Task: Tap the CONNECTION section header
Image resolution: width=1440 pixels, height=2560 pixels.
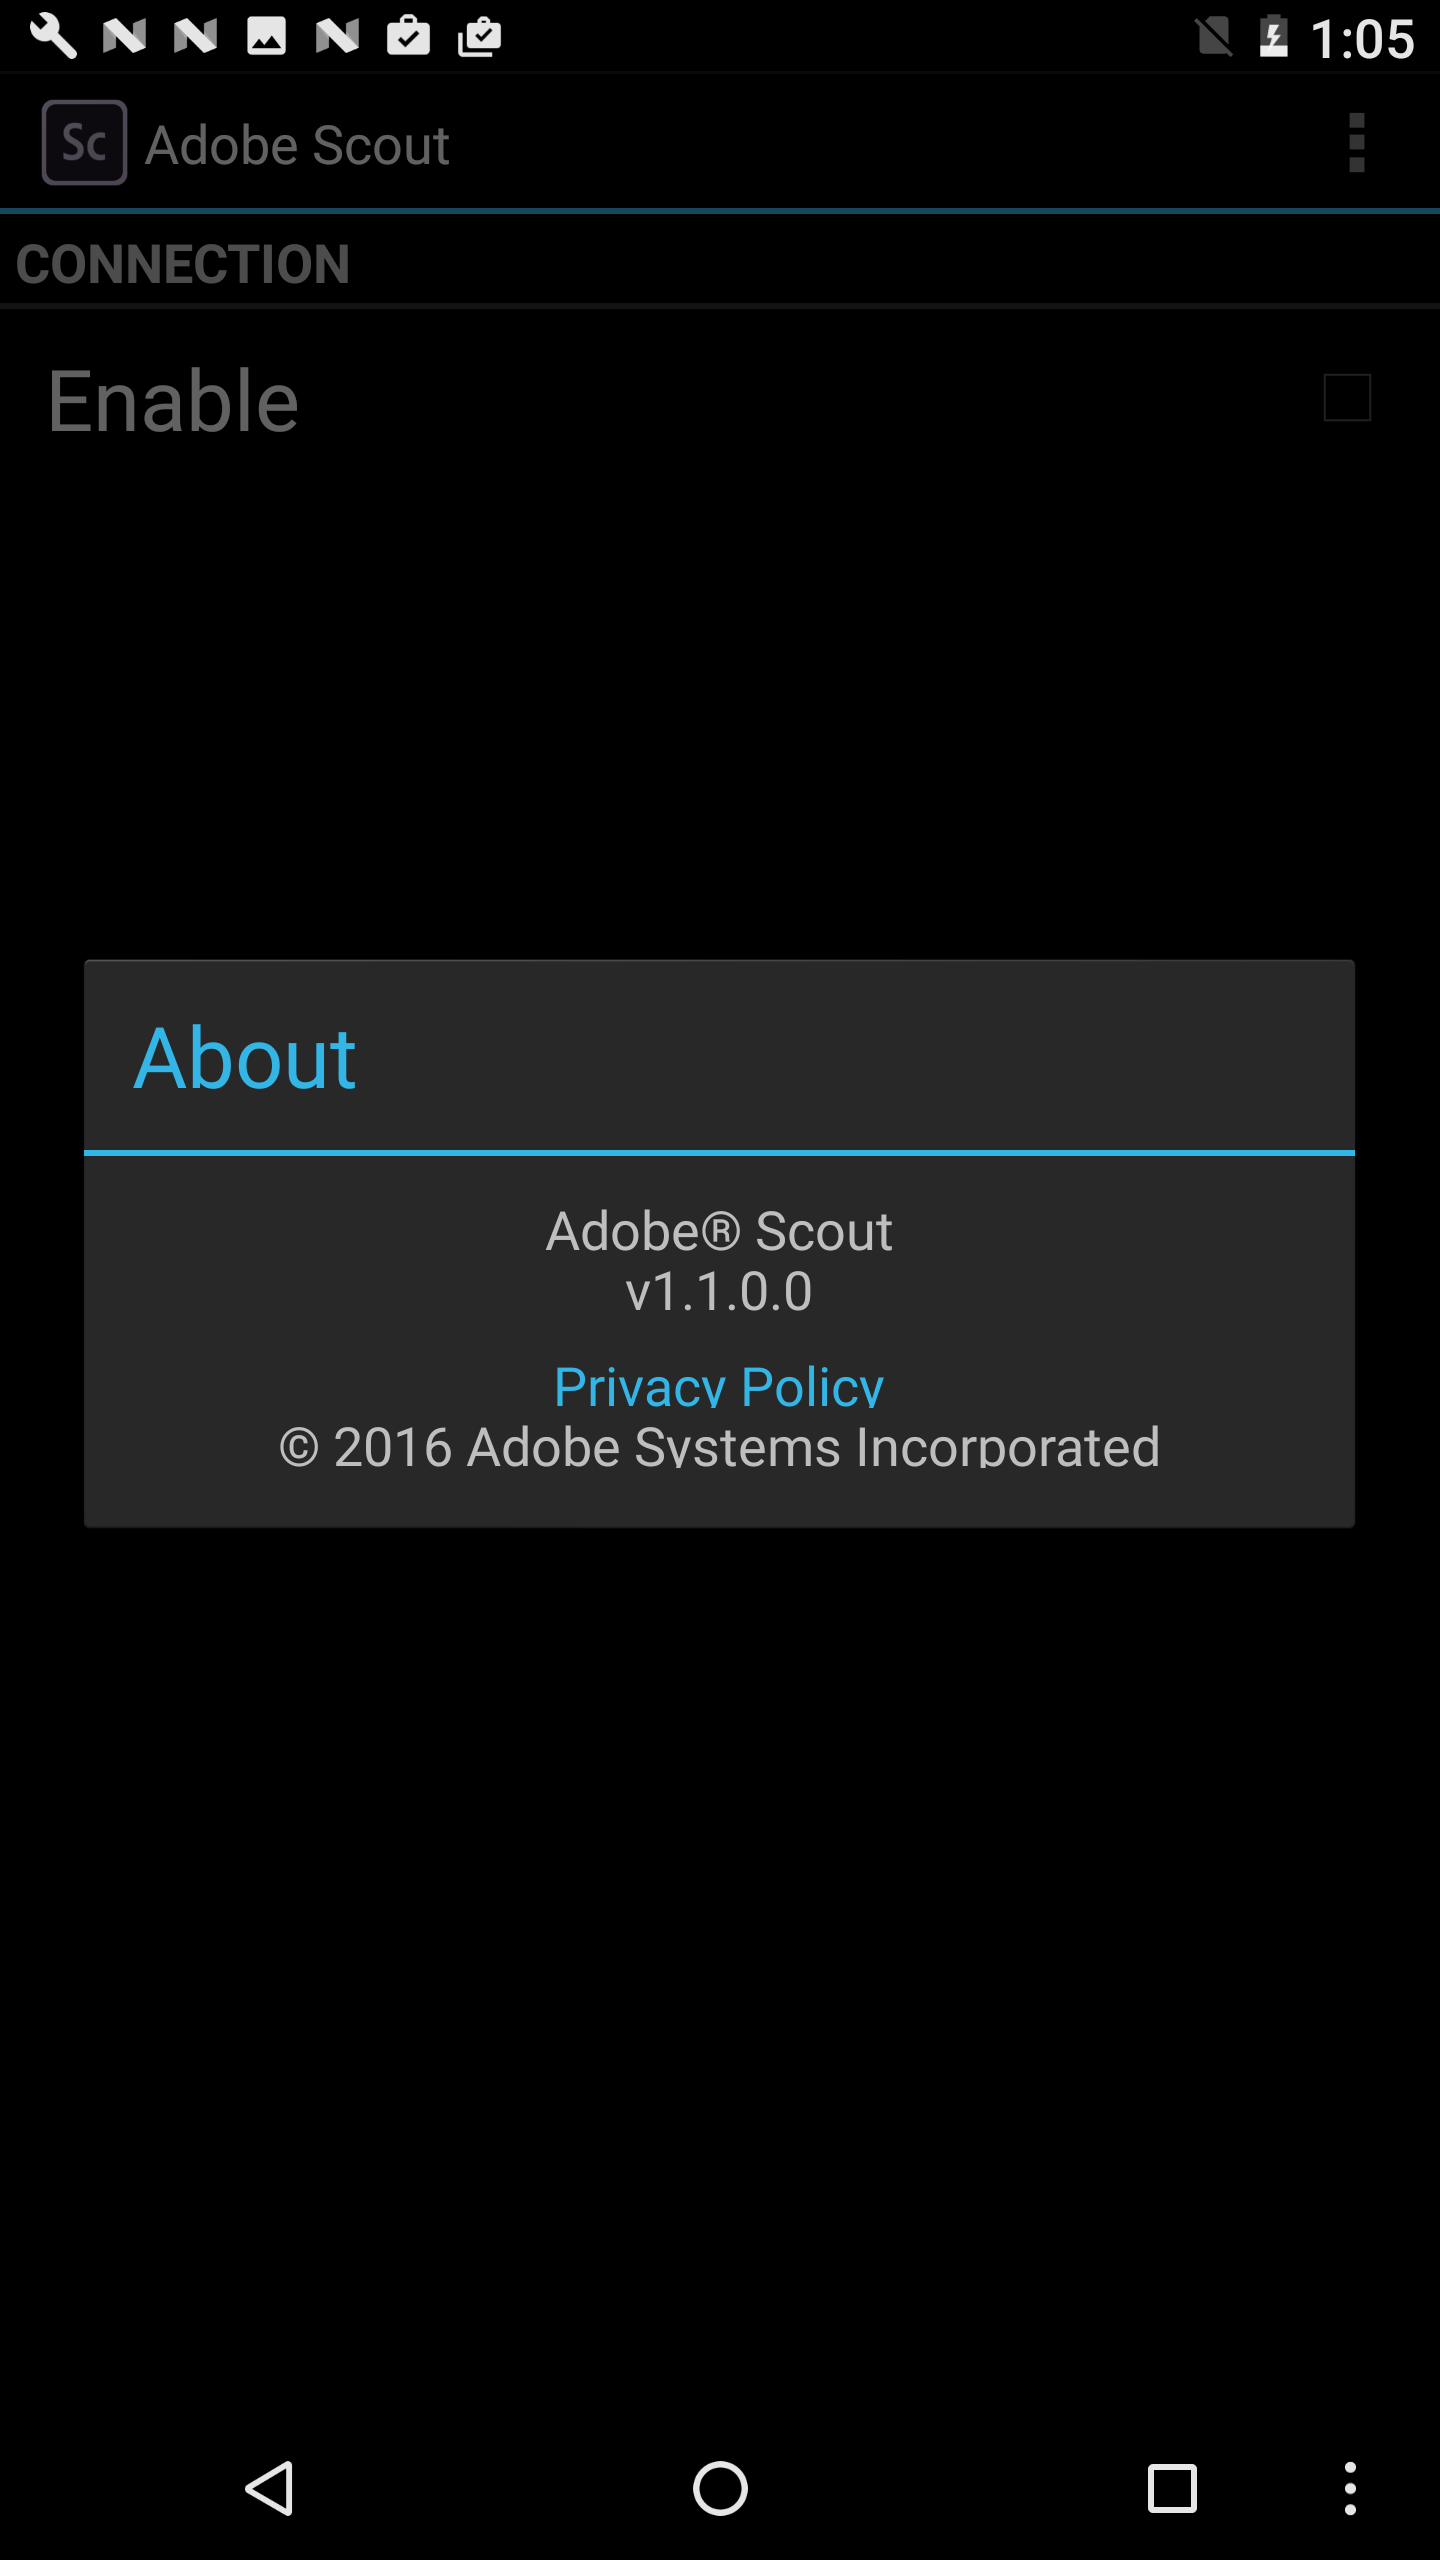Action: tap(182, 264)
